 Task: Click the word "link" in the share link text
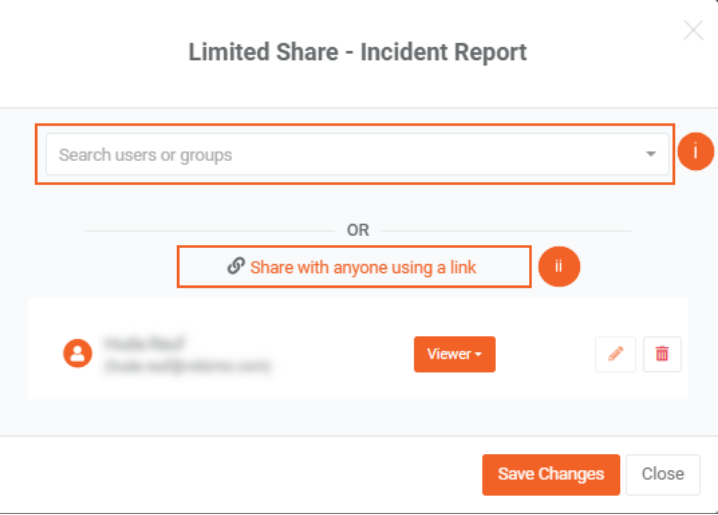pos(463,267)
